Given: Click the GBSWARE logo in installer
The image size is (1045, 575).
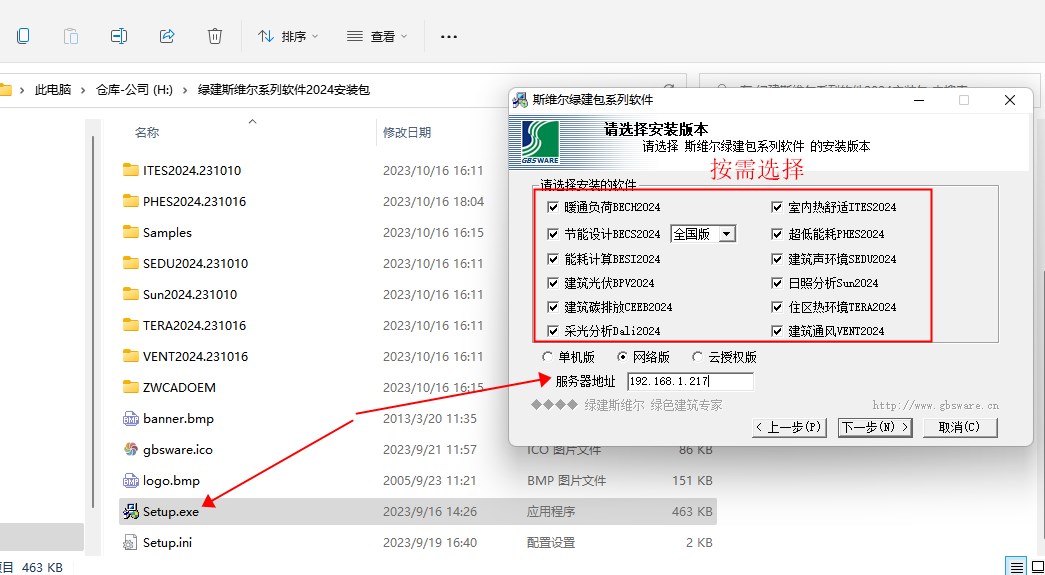Looking at the screenshot, I should [x=540, y=142].
